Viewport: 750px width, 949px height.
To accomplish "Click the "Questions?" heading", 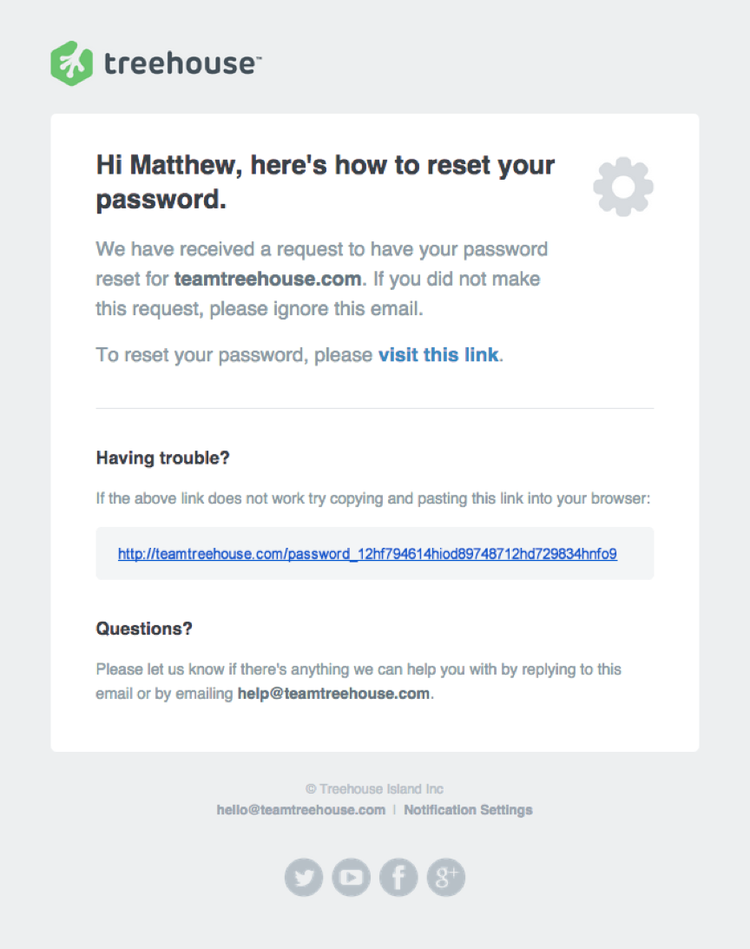I will 144,629.
